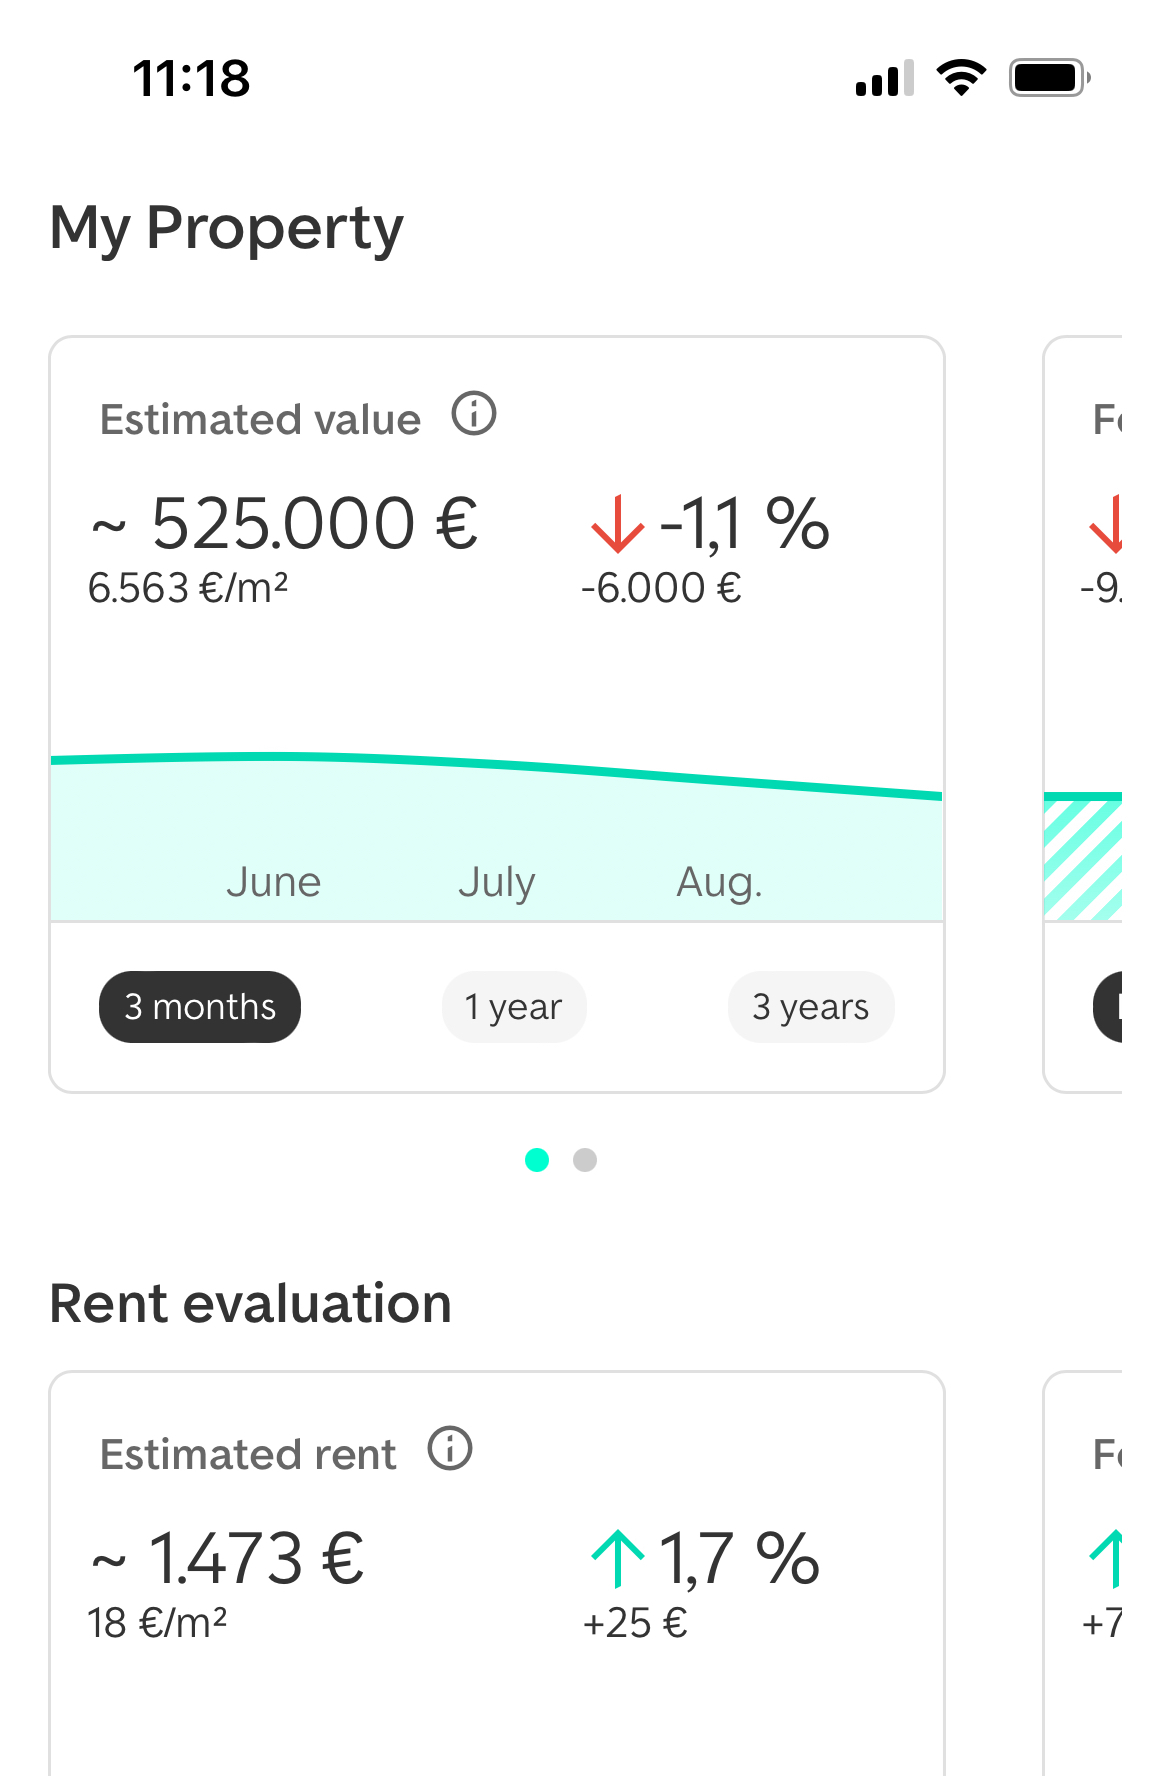Tap the My Property heading
The height and width of the screenshot is (1776, 1168).
[226, 228]
